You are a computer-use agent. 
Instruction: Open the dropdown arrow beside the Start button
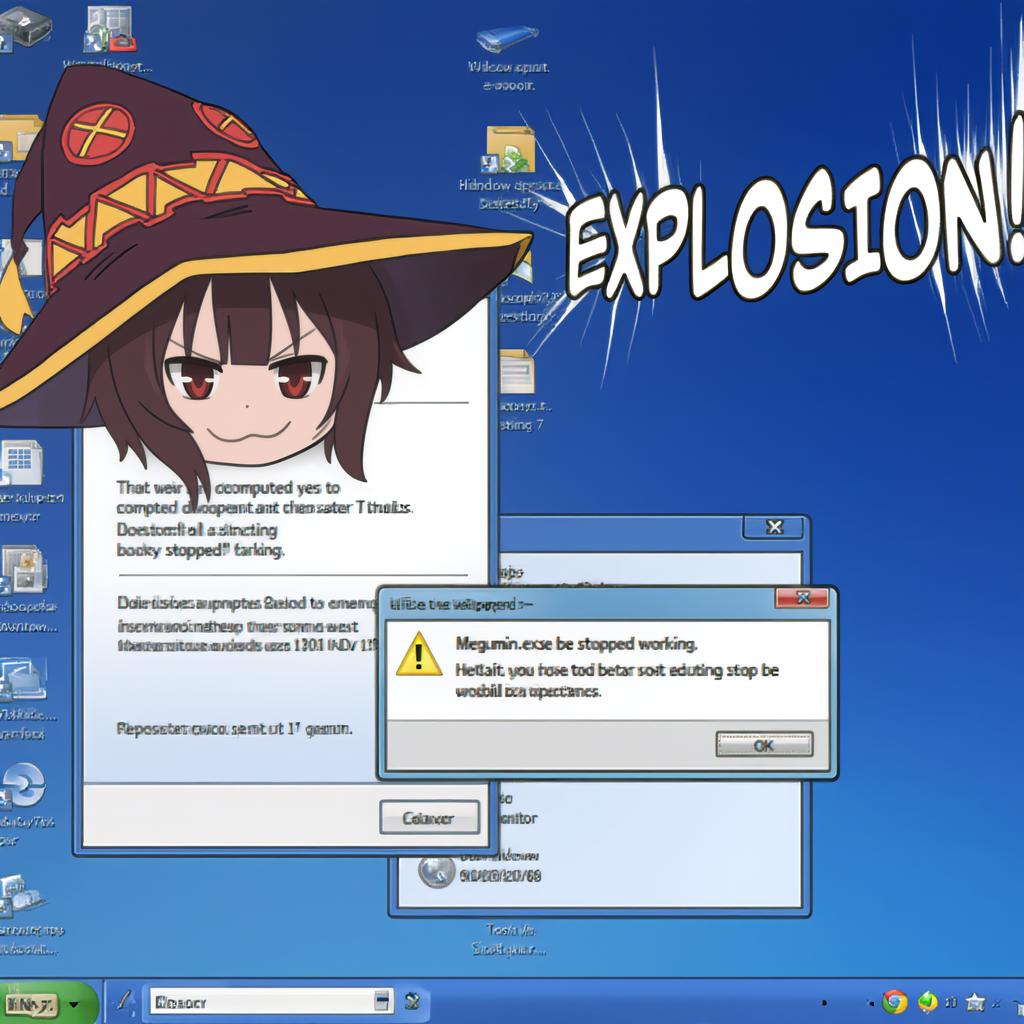pos(74,1004)
